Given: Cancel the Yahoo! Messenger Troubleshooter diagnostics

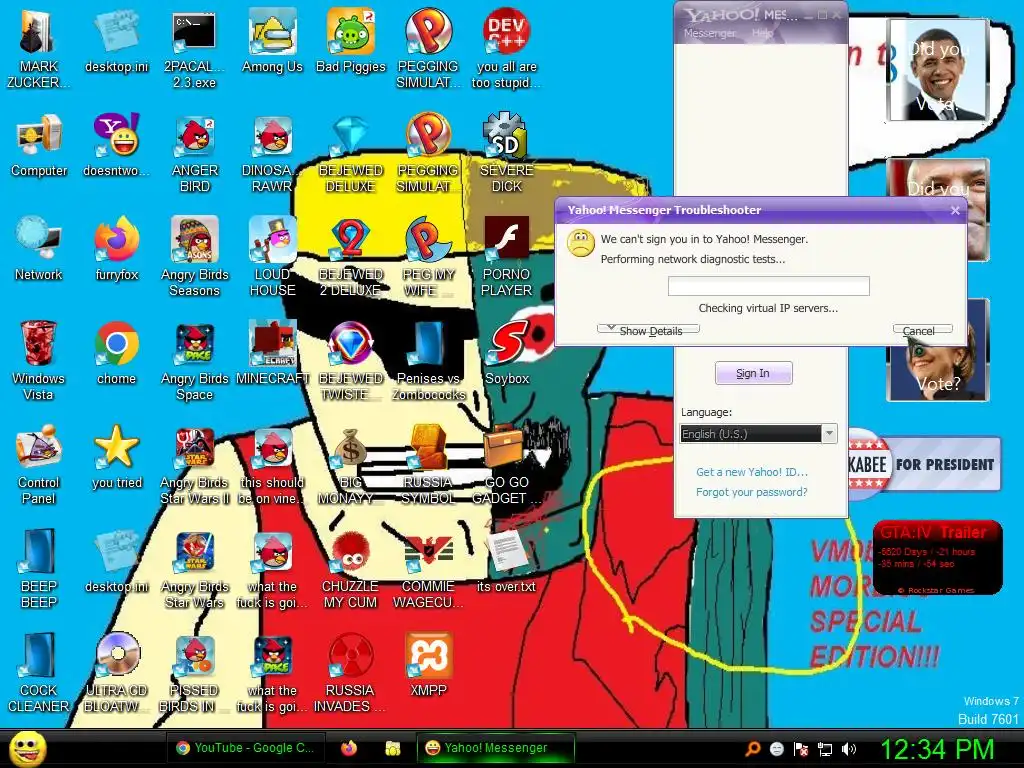Looking at the screenshot, I should coord(923,330).
